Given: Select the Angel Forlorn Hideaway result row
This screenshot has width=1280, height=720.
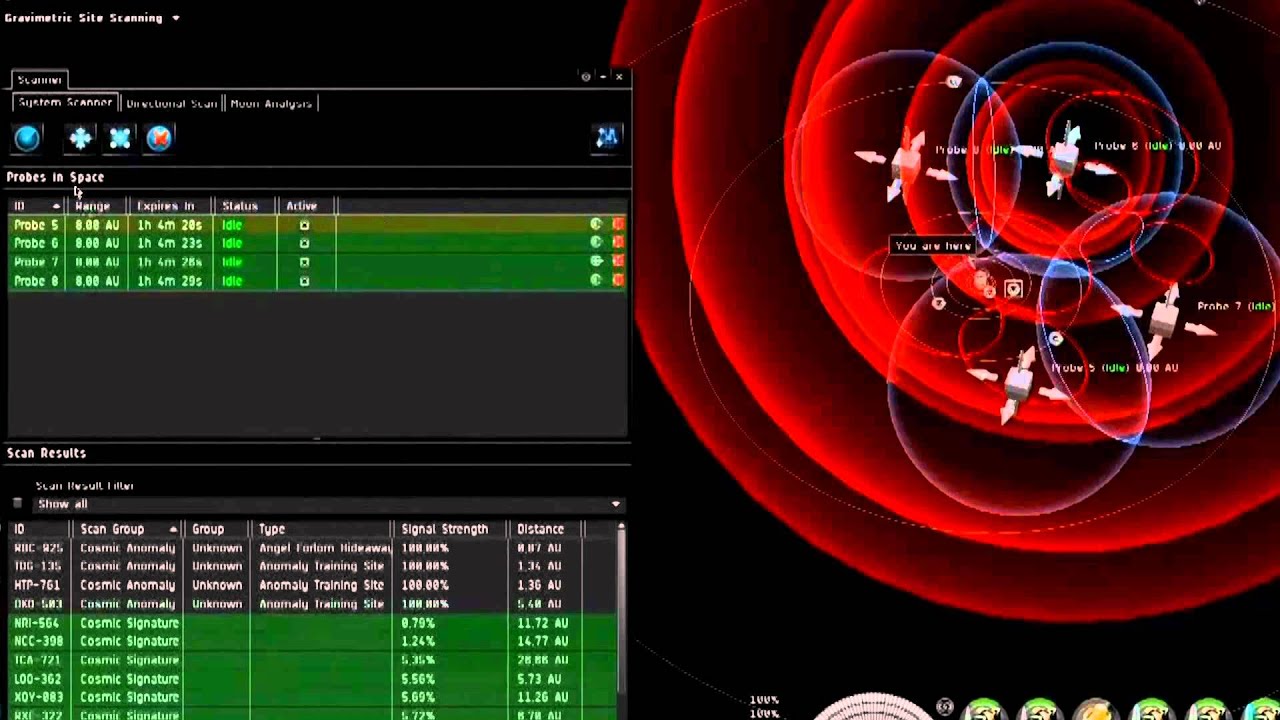Looking at the screenshot, I should (x=312, y=548).
